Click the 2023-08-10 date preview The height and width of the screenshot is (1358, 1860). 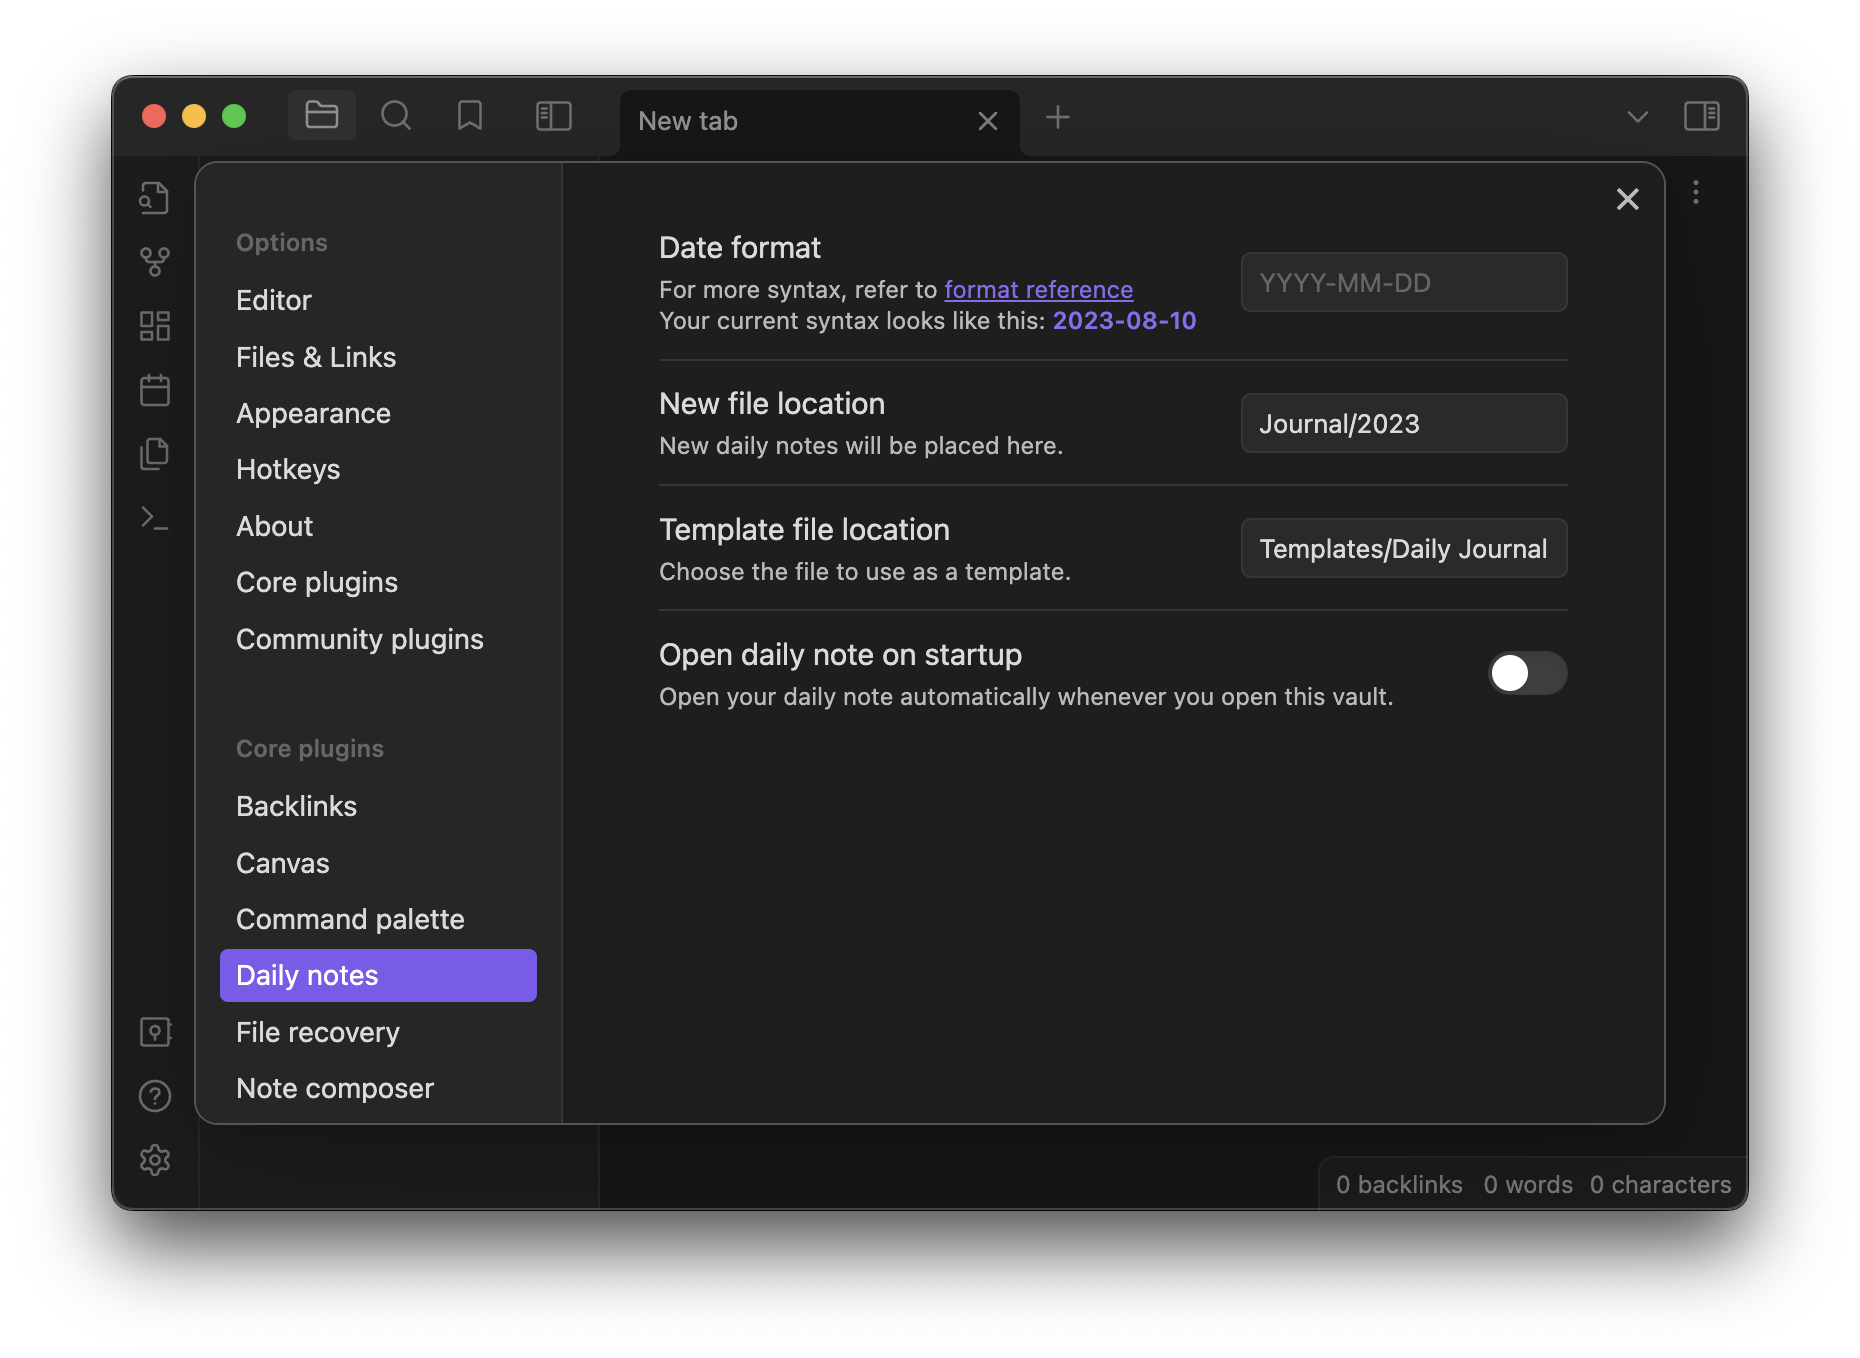1124,321
